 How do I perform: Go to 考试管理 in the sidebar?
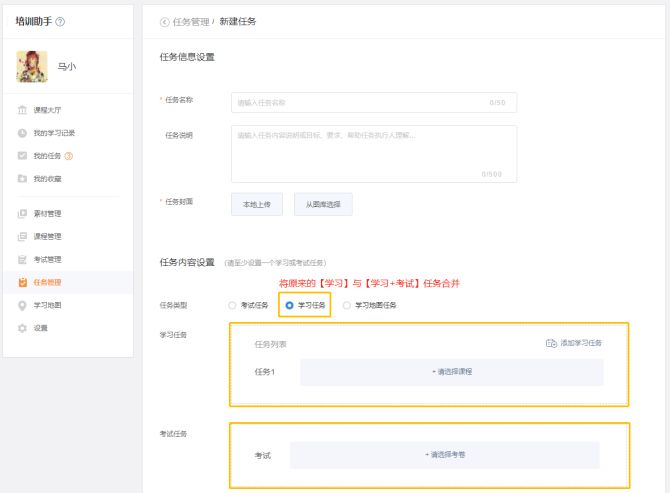pyautogui.click(x=46, y=259)
